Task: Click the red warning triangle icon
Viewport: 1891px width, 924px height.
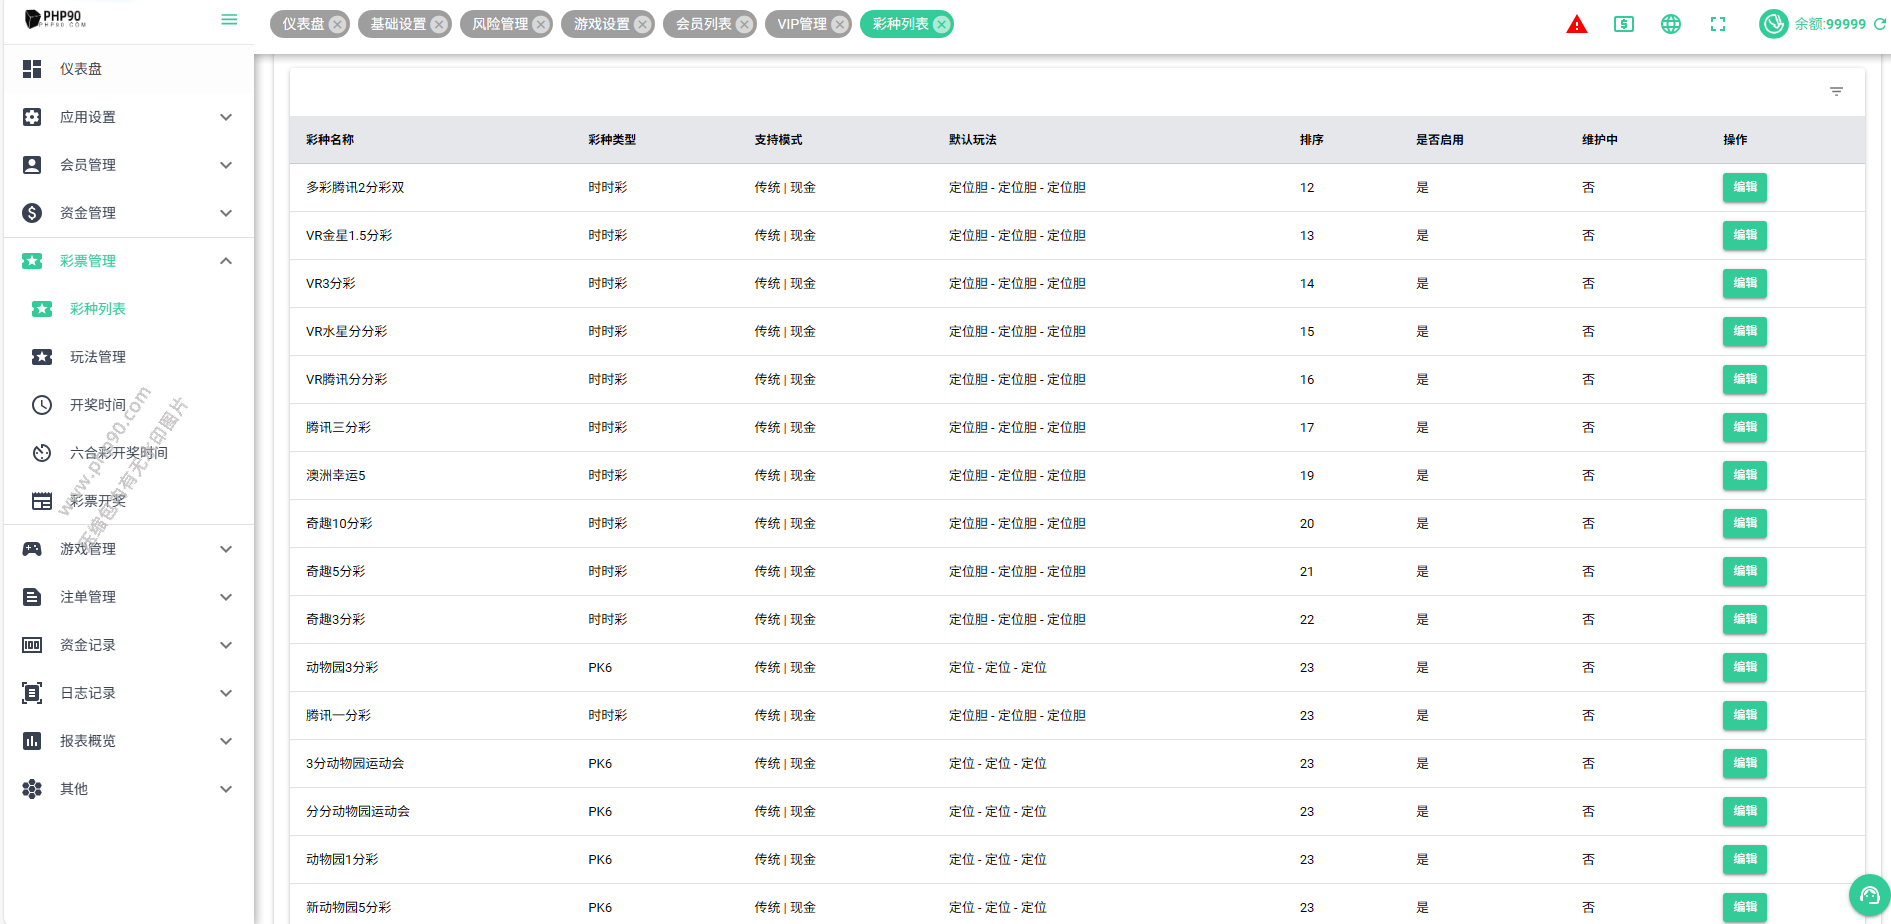Action: (x=1576, y=24)
